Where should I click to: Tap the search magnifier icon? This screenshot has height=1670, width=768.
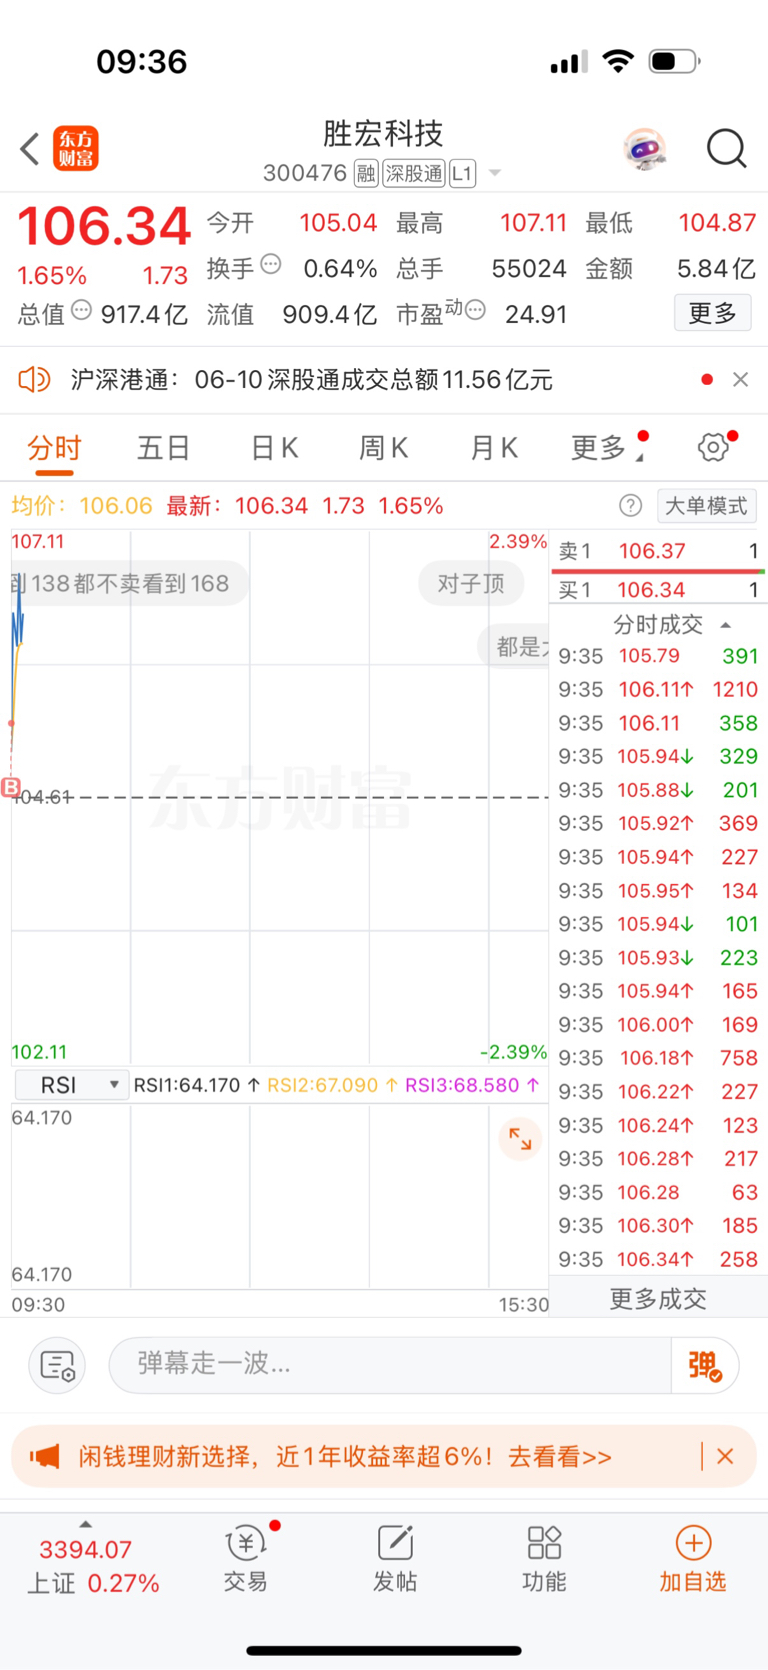click(727, 149)
